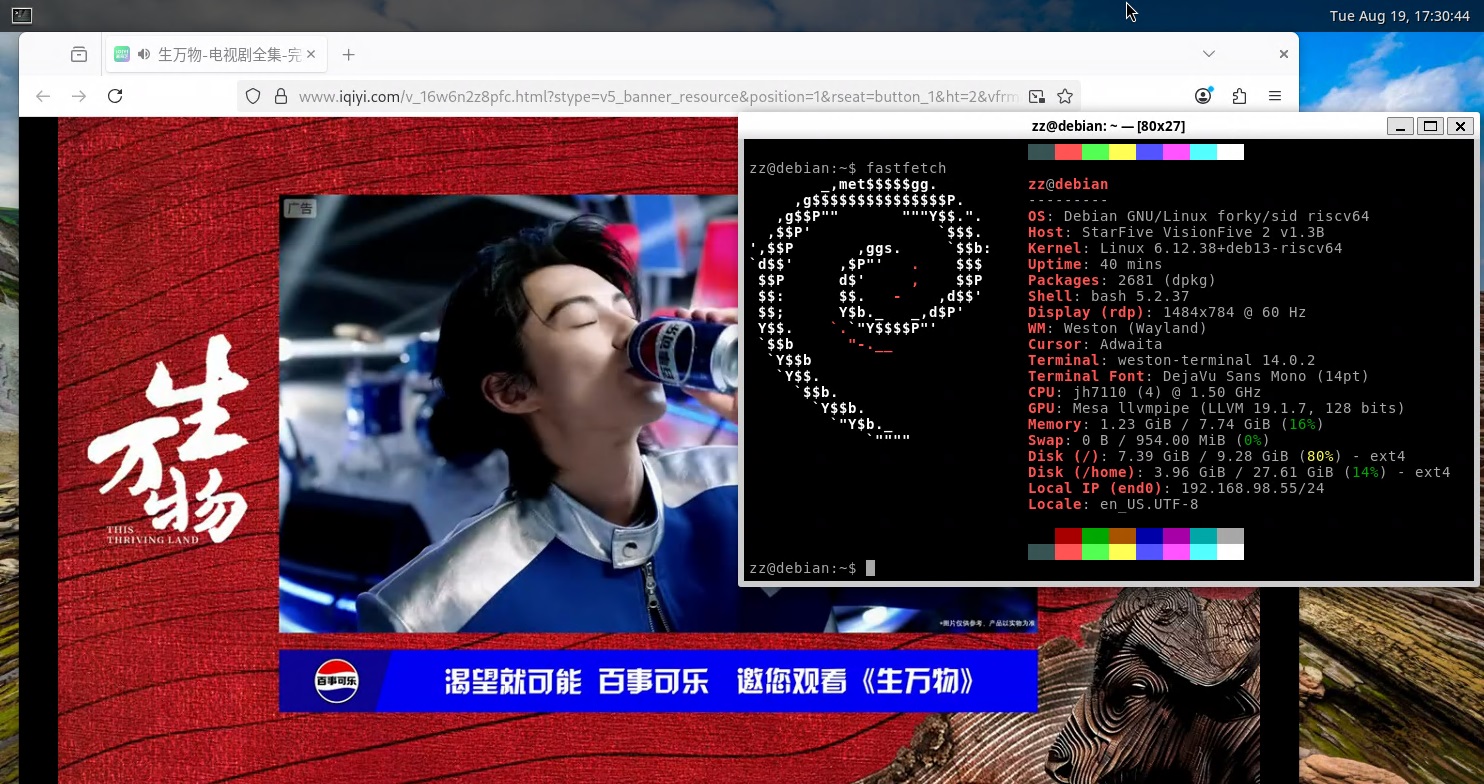Image resolution: width=1484 pixels, height=784 pixels.
Task: Expand the Firefox hamburger application menu
Action: point(1275,96)
